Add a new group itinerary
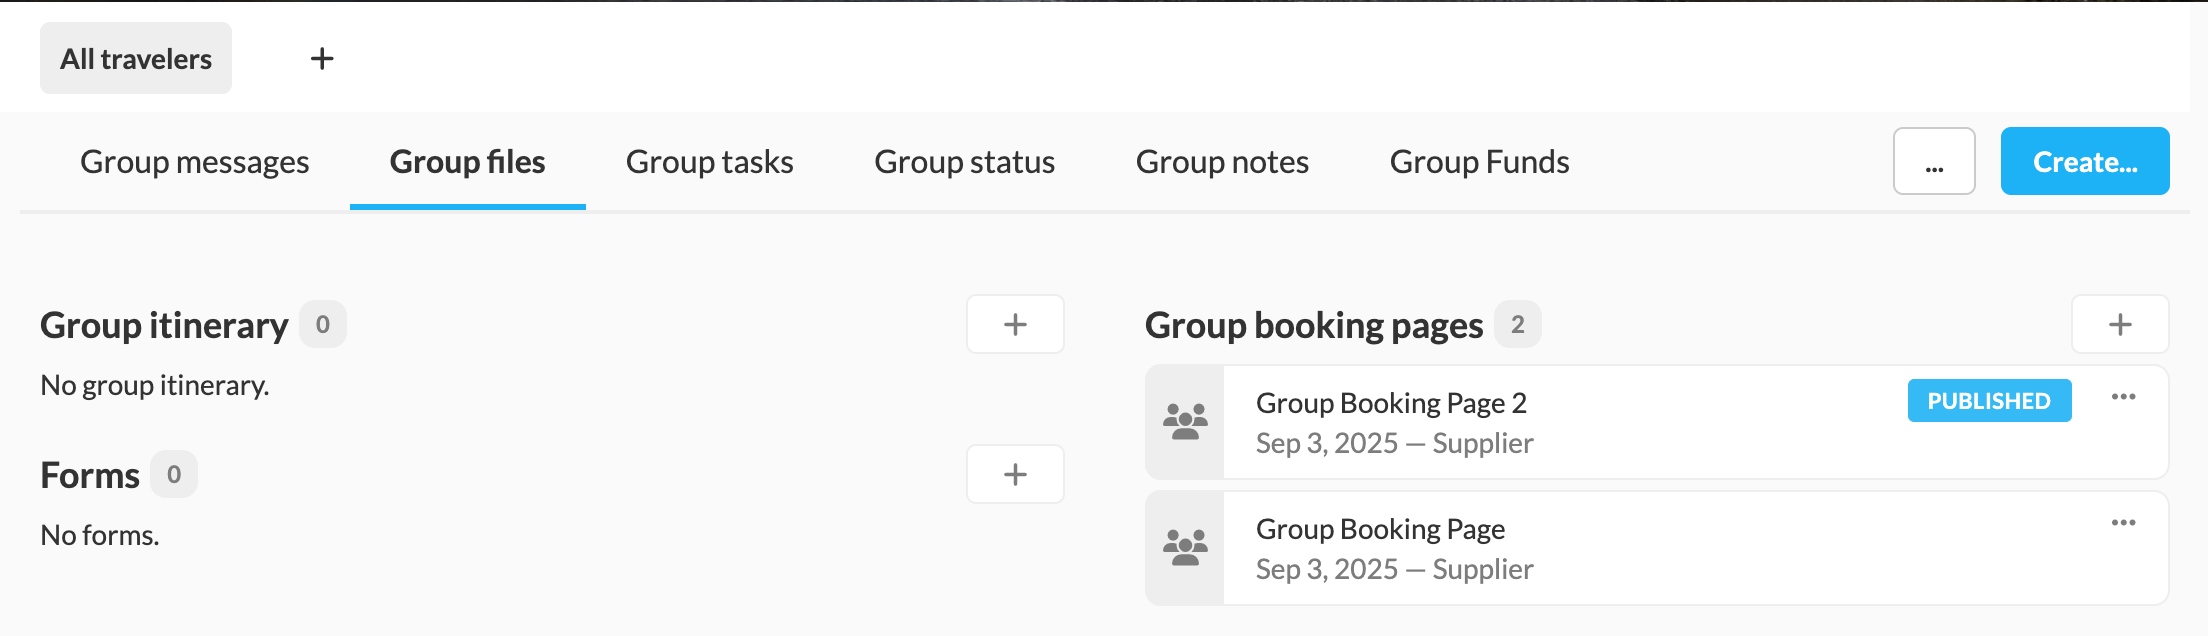Image resolution: width=2208 pixels, height=636 pixels. (x=1015, y=324)
